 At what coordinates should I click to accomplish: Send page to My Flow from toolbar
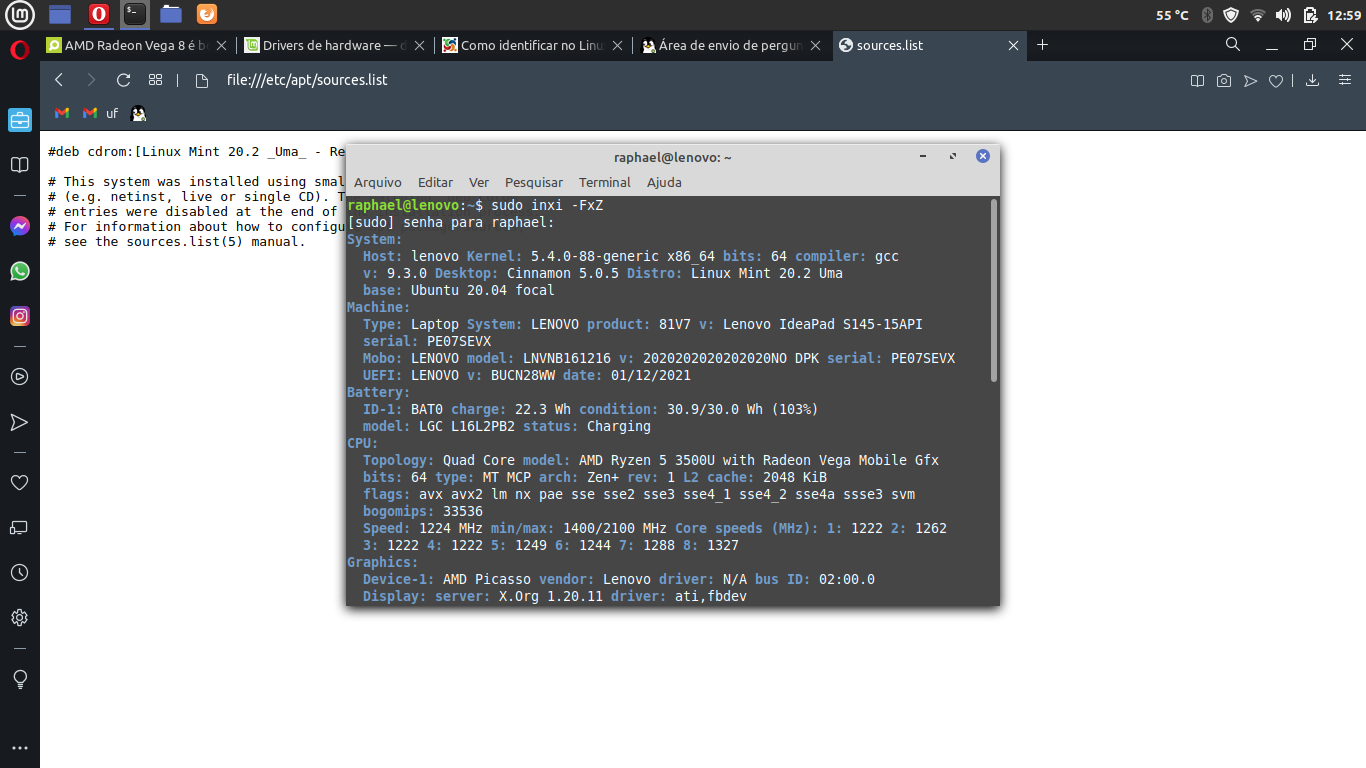click(1250, 81)
